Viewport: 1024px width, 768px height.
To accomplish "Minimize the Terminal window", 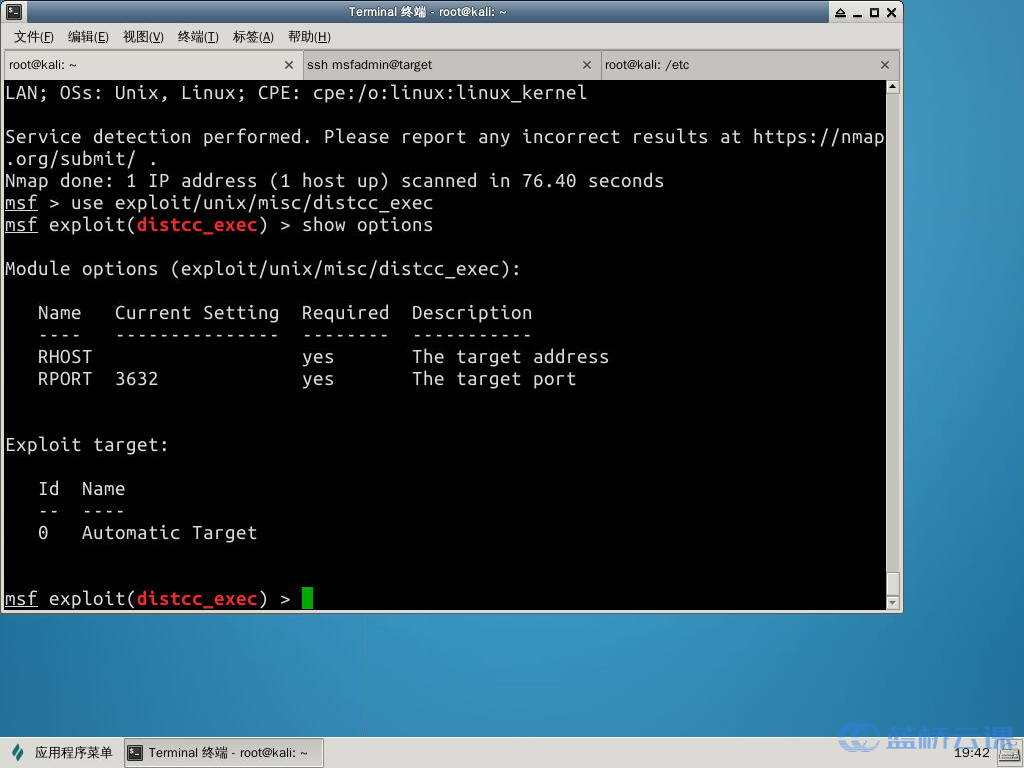I will (858, 12).
